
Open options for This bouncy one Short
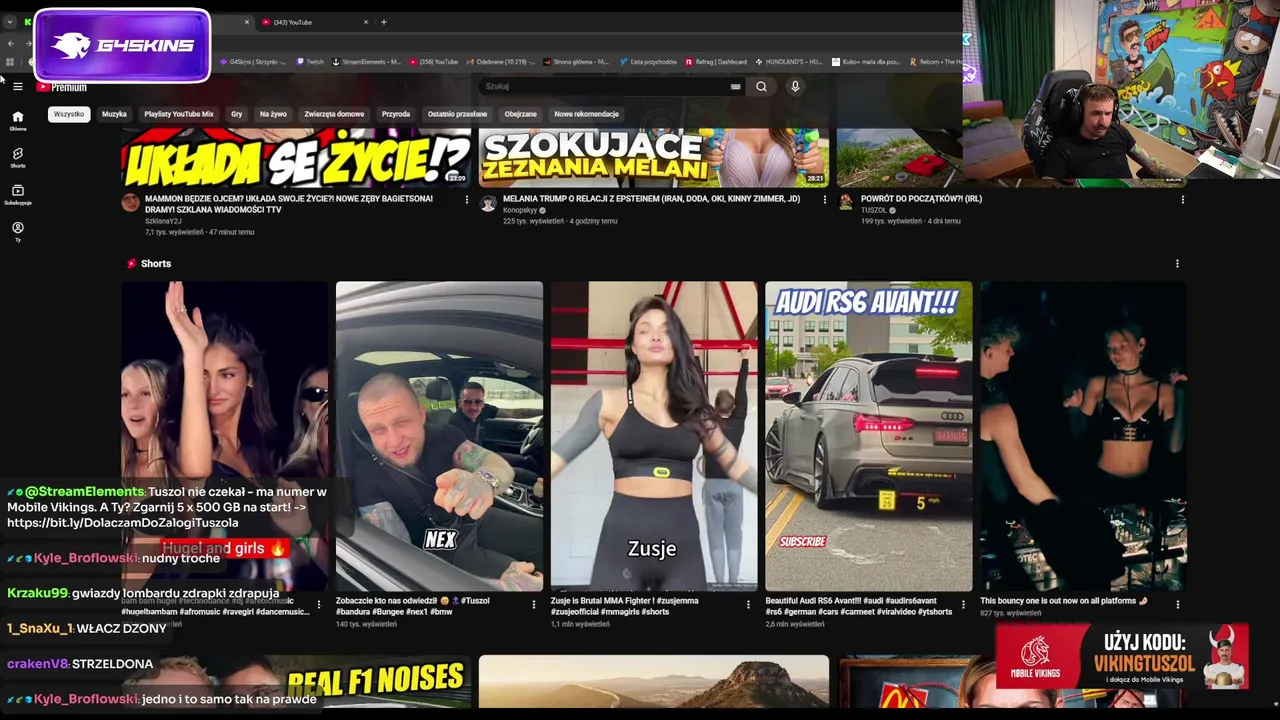coord(1177,605)
